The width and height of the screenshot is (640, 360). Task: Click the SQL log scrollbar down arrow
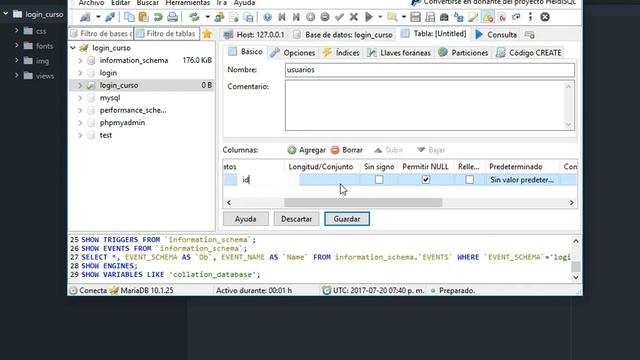(576, 277)
